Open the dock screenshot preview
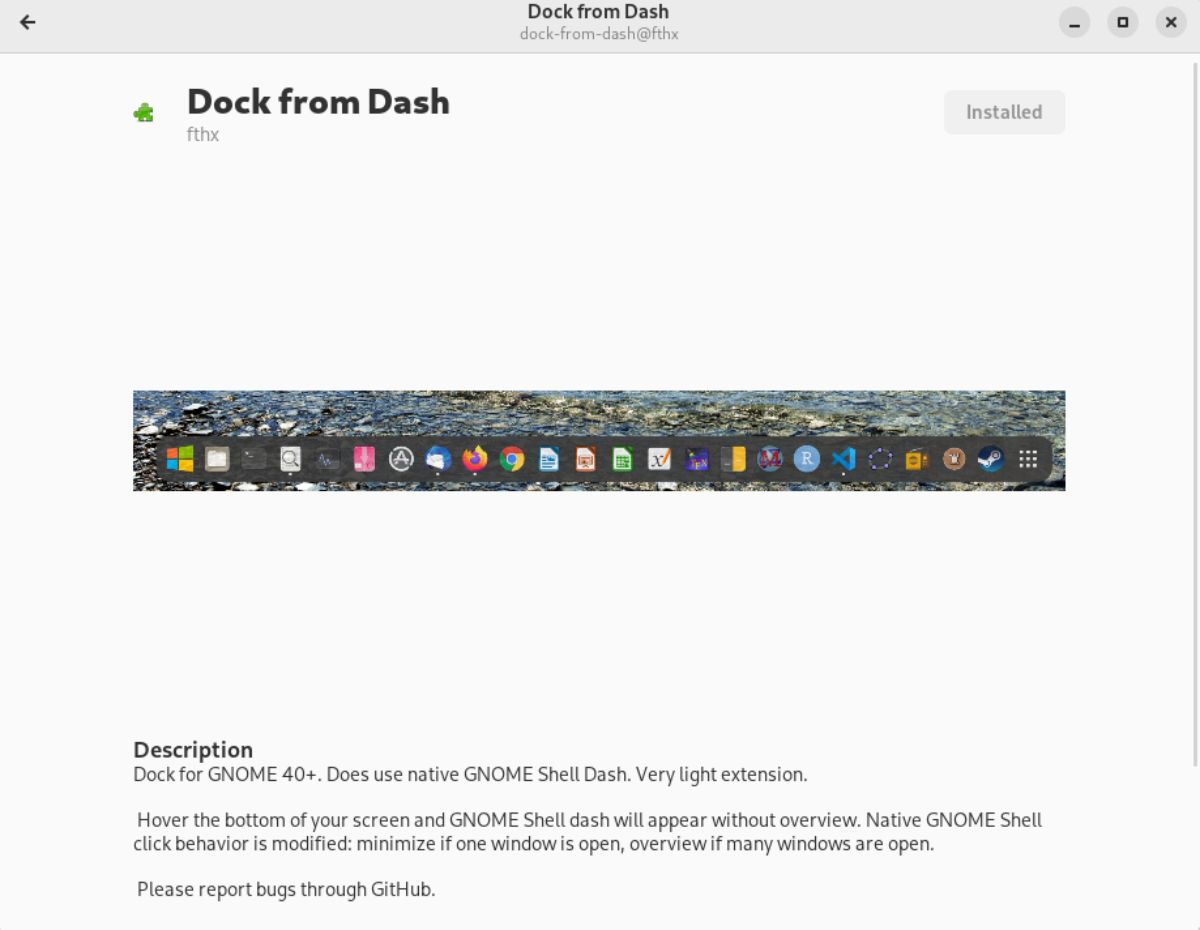Screen dimensions: 1200x930 [x=598, y=440]
